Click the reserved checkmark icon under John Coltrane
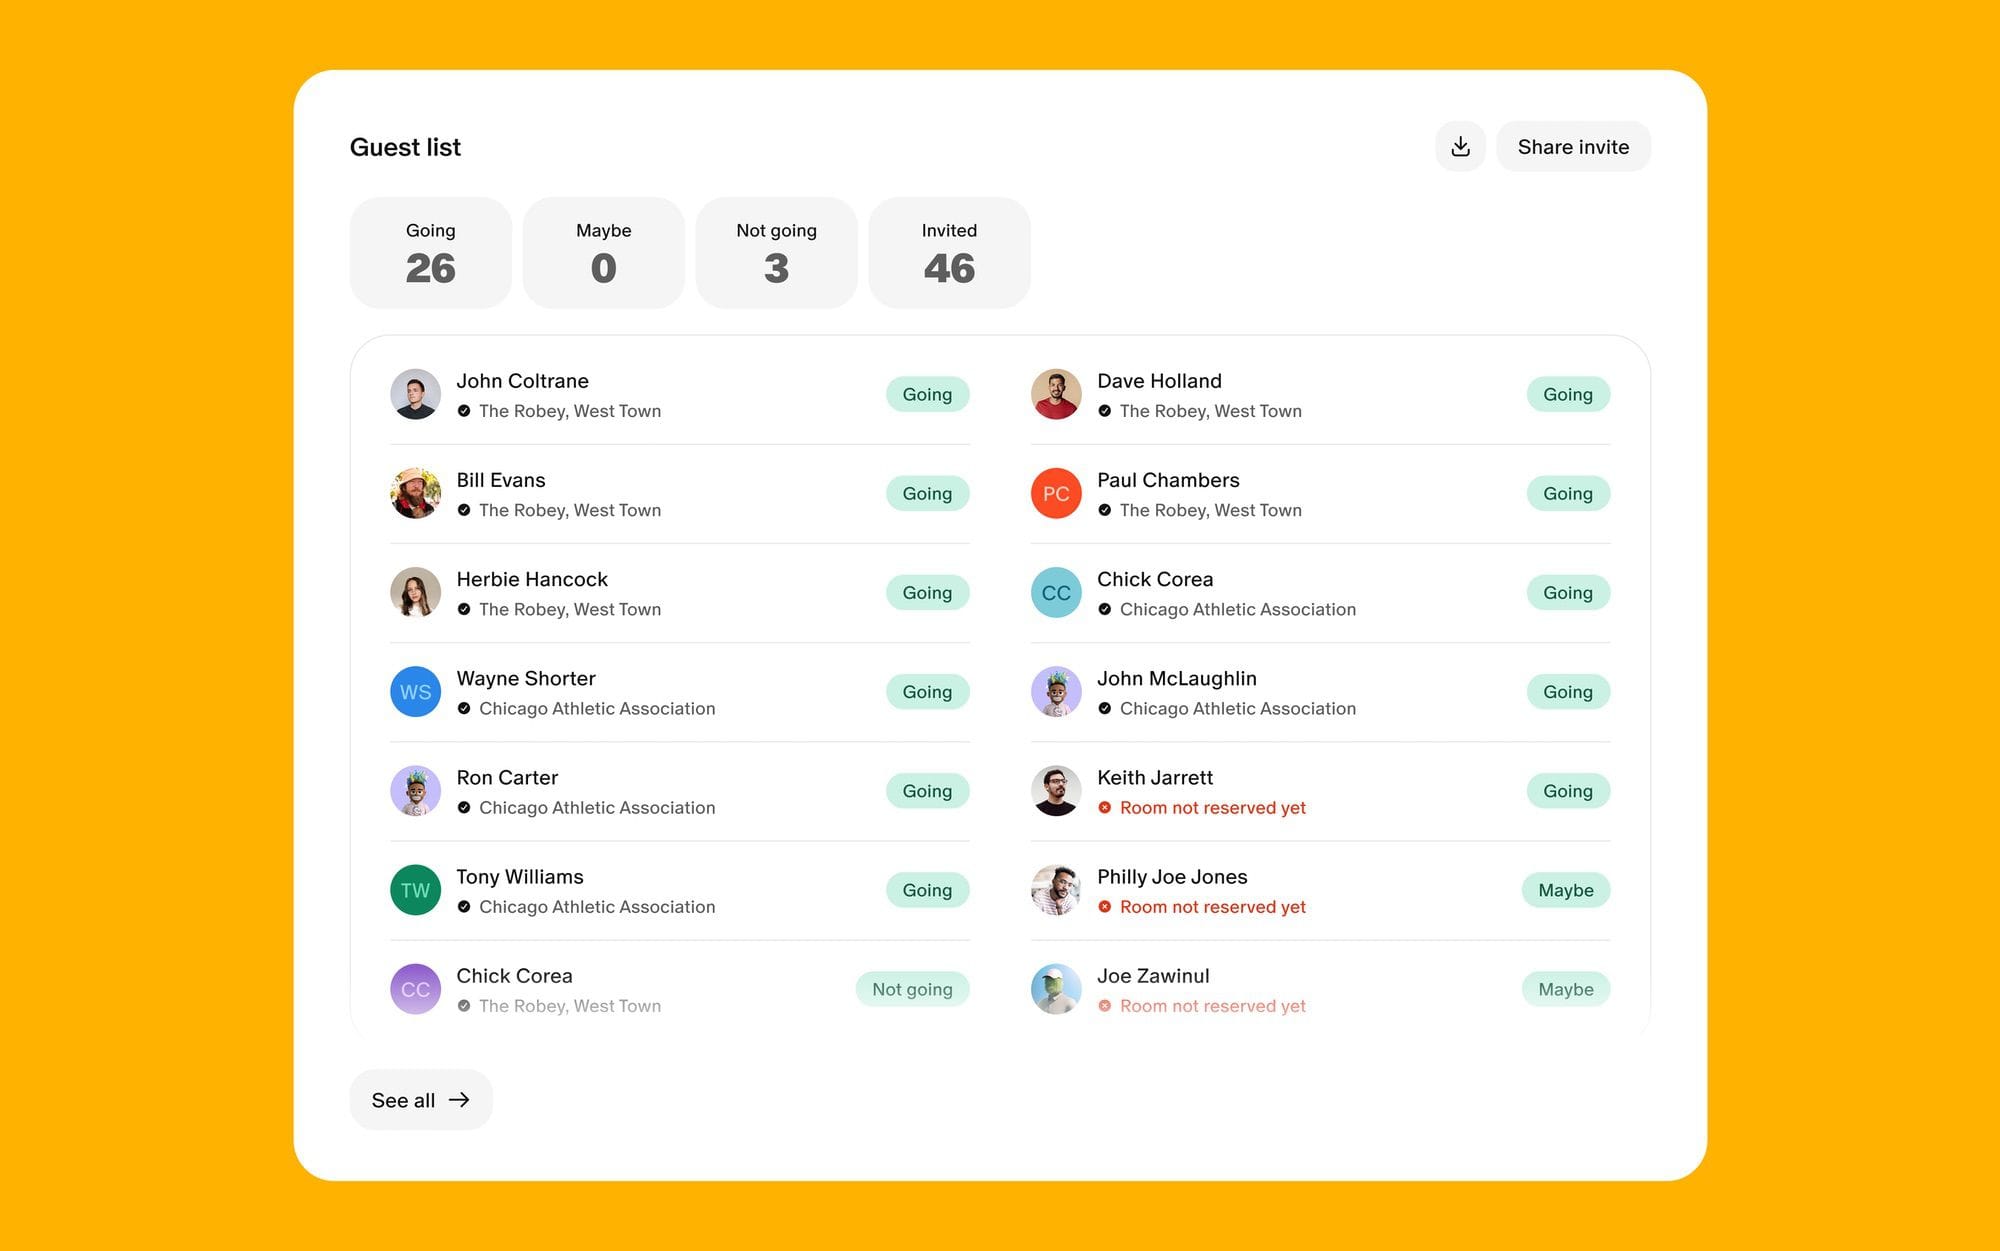The height and width of the screenshot is (1251, 2000). (464, 410)
